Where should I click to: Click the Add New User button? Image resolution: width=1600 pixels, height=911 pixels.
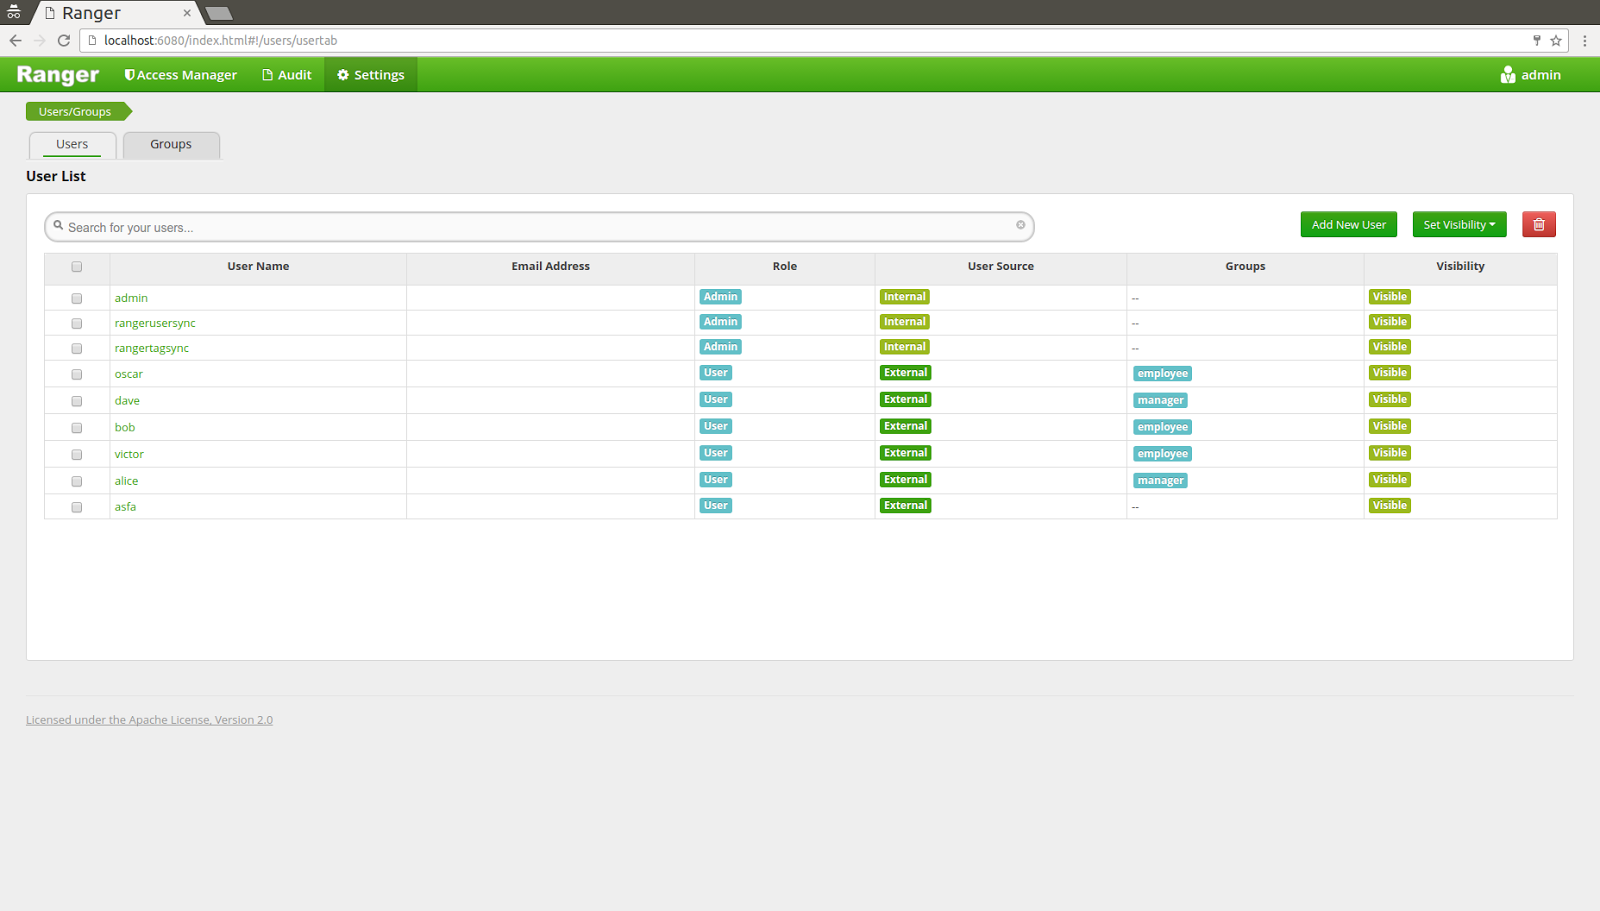point(1347,224)
